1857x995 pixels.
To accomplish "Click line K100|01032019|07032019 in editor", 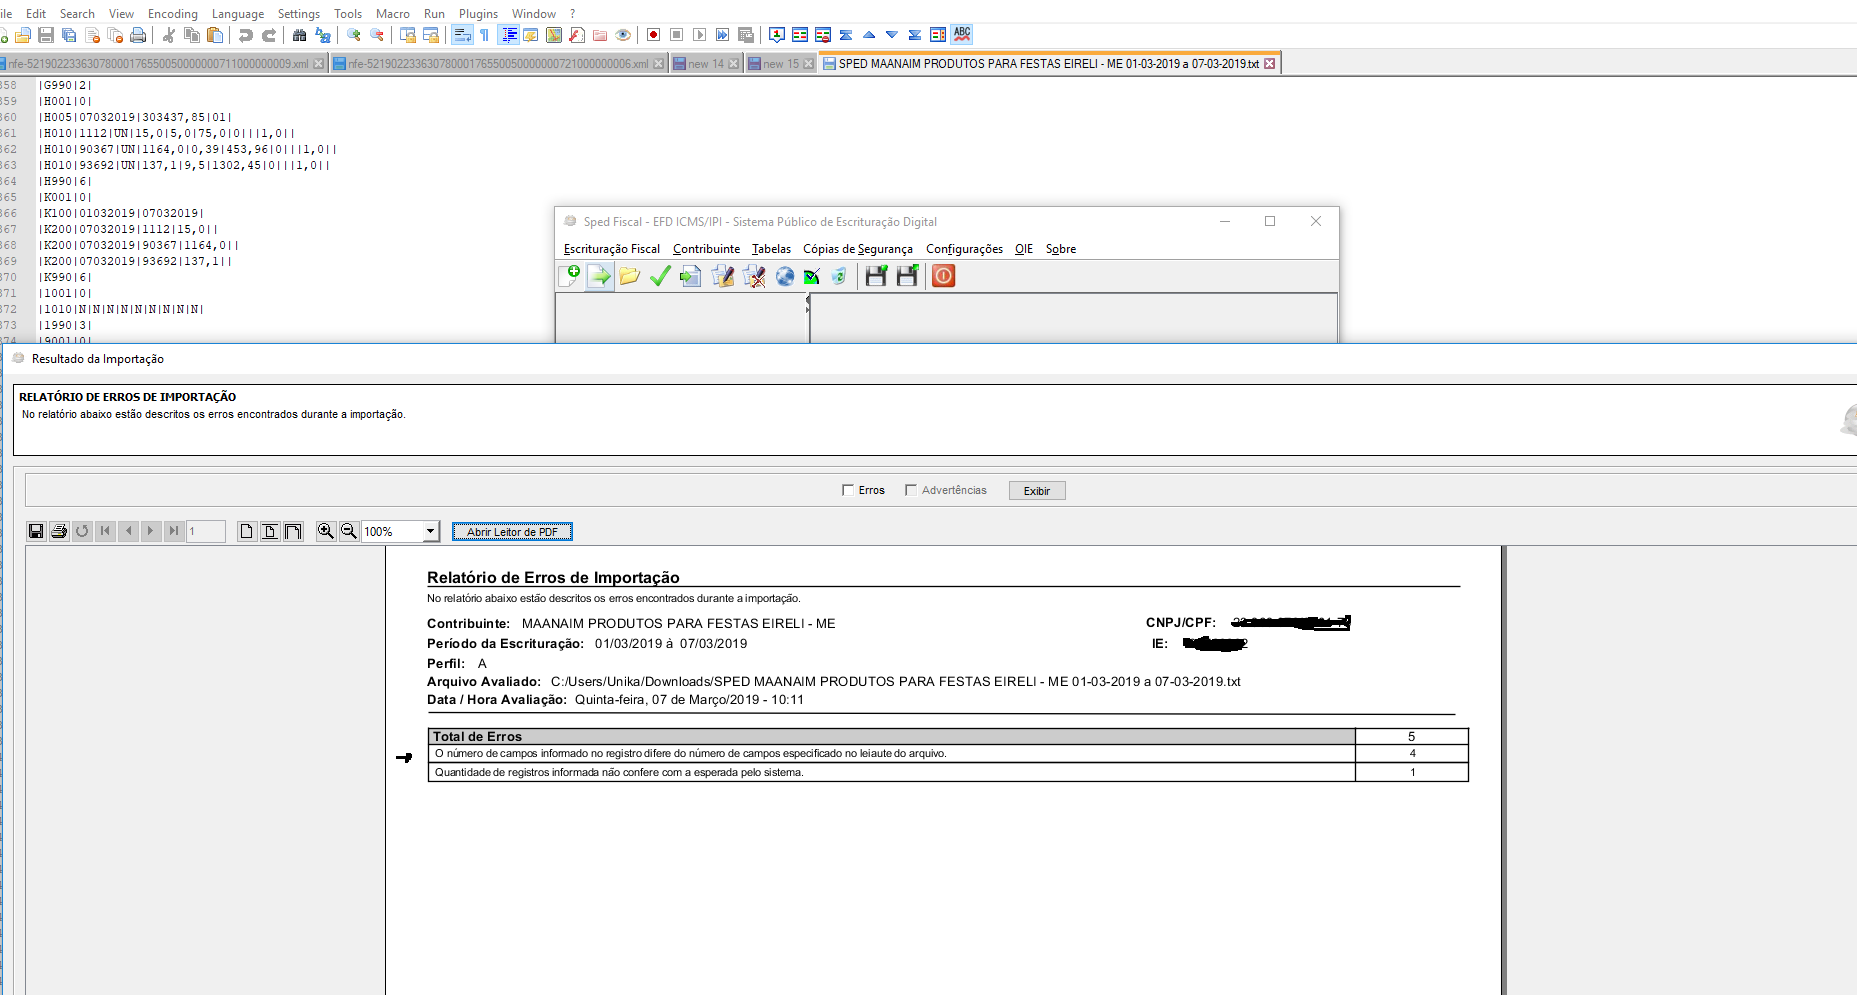I will [x=120, y=213].
